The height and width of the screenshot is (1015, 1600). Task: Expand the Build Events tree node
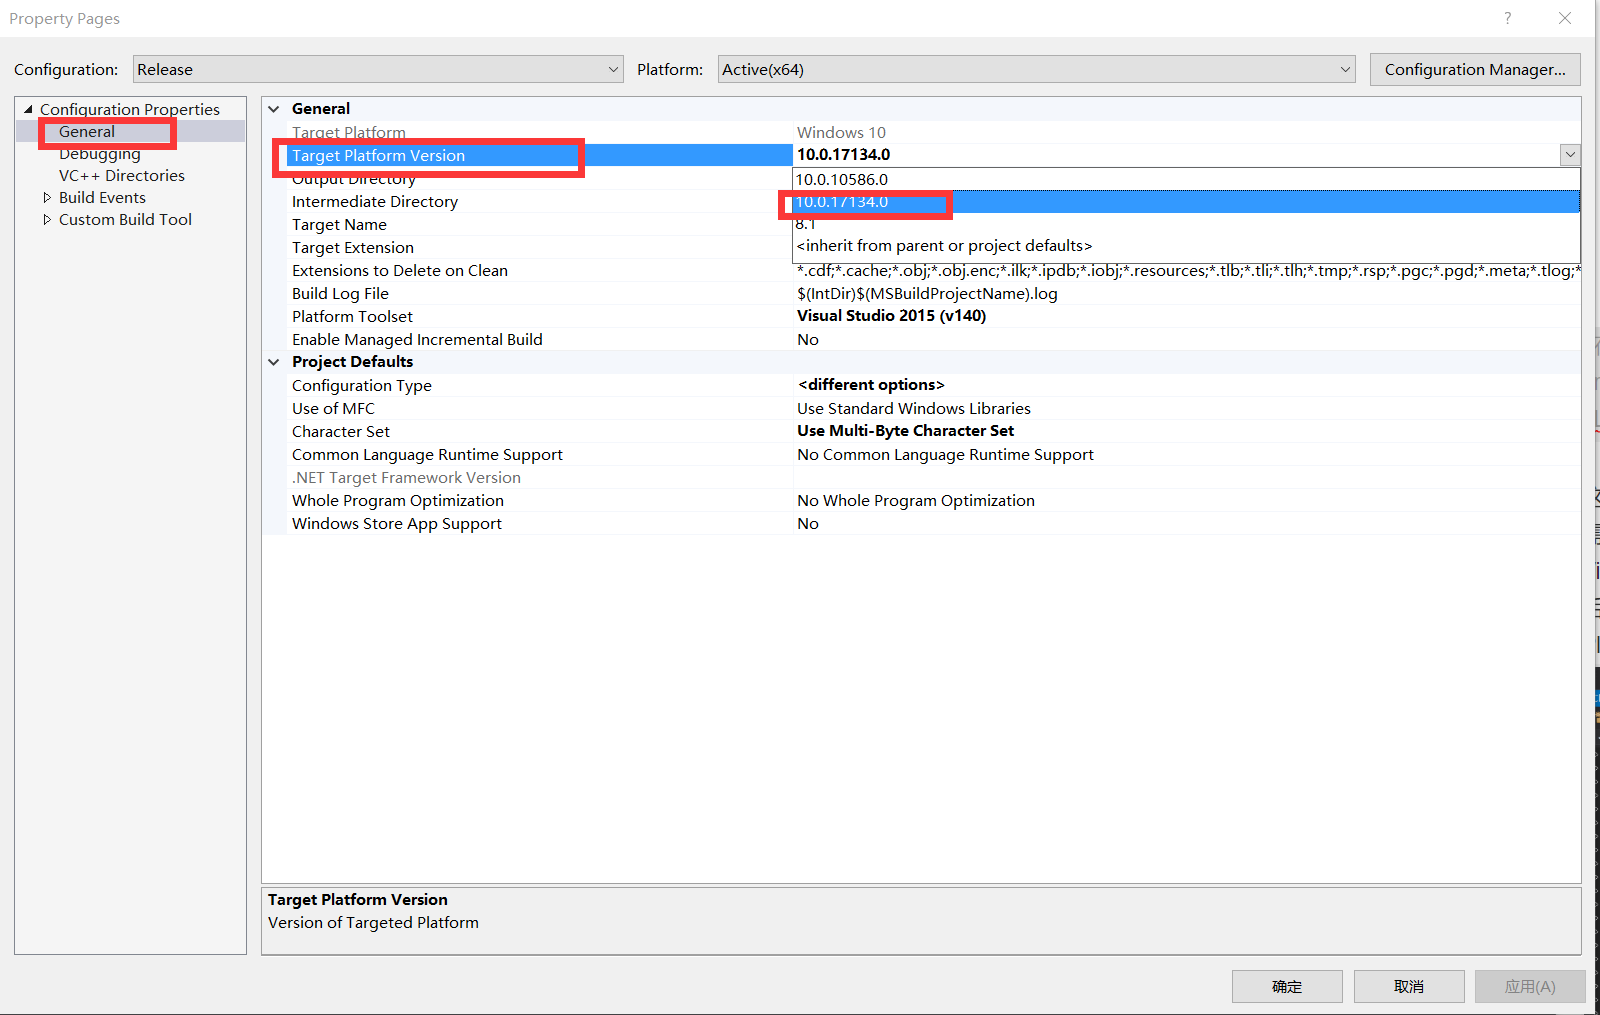point(46,197)
